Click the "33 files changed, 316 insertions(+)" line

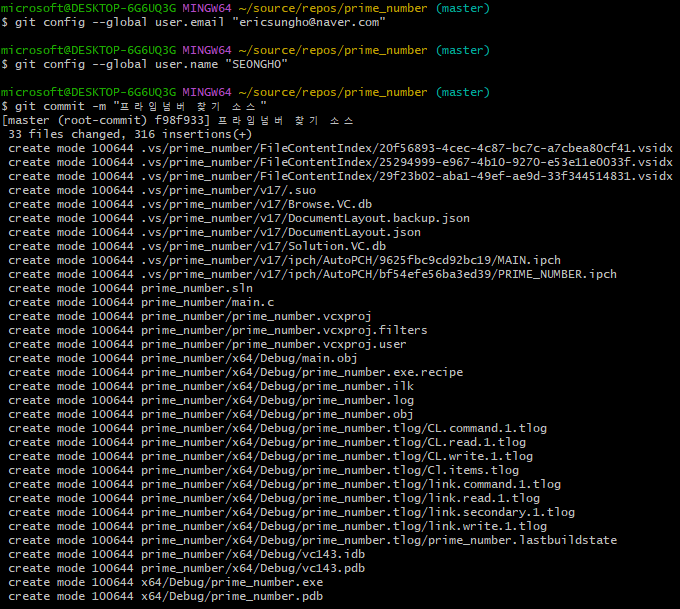(130, 134)
